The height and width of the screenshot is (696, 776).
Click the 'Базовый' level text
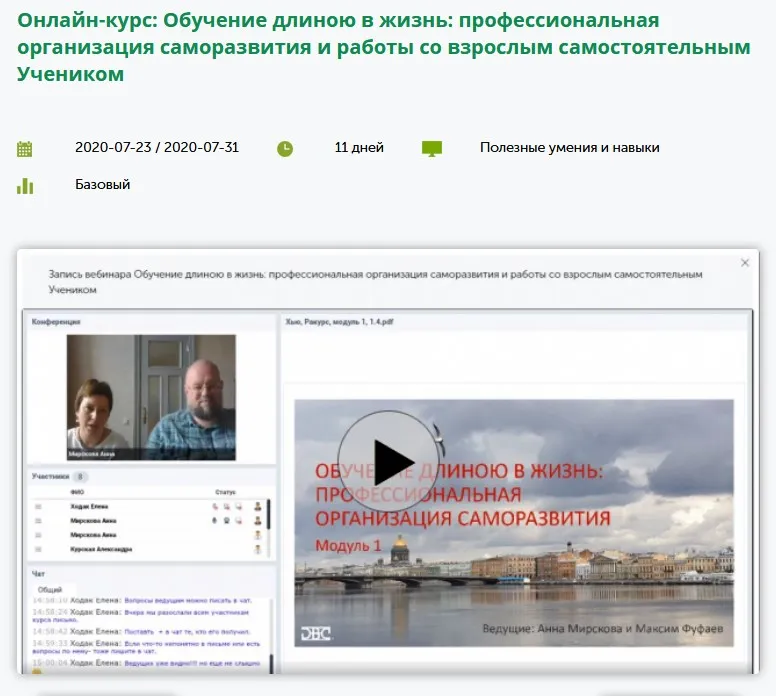point(102,185)
